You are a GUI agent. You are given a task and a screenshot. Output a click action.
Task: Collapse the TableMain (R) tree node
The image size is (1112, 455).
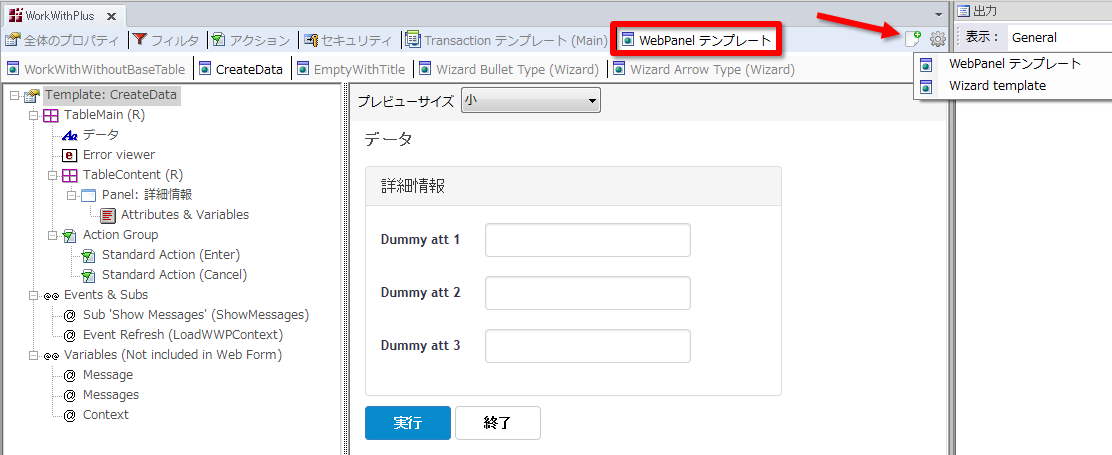point(33,115)
